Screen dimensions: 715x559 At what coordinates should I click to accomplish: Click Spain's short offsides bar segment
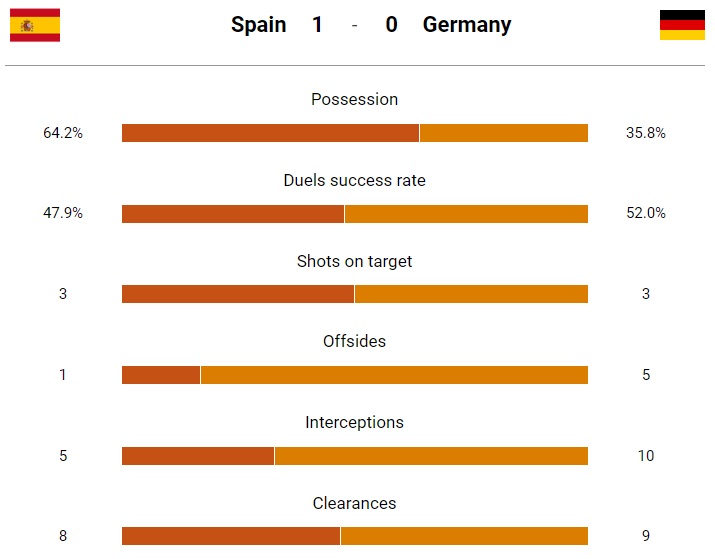pyautogui.click(x=161, y=375)
